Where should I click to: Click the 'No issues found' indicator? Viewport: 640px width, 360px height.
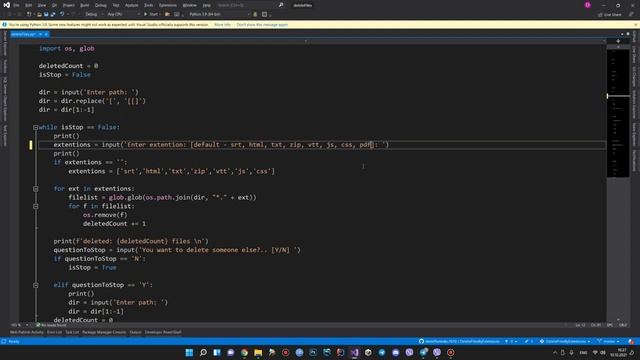(x=51, y=325)
